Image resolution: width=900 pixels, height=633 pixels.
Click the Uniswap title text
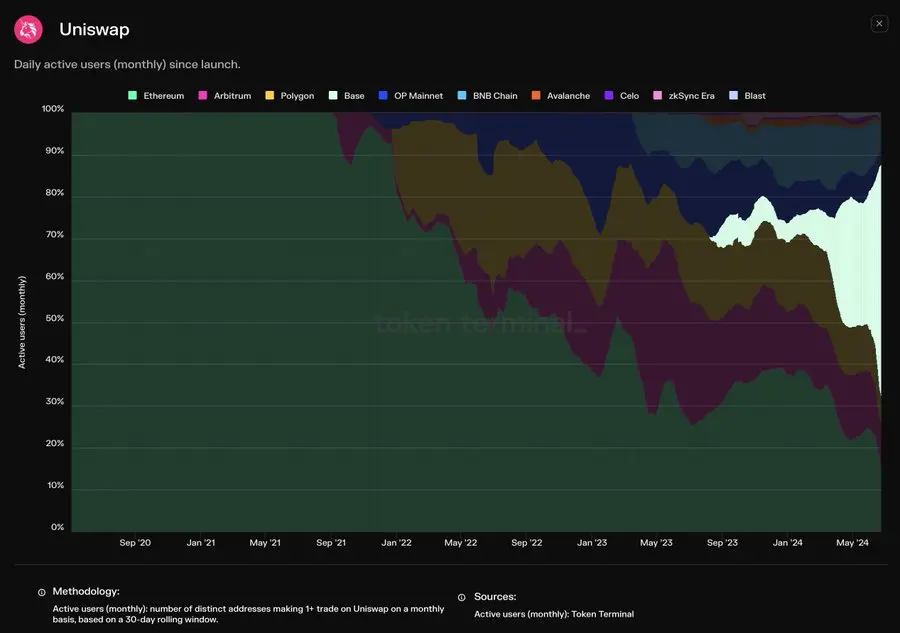pyautogui.click(x=95, y=30)
